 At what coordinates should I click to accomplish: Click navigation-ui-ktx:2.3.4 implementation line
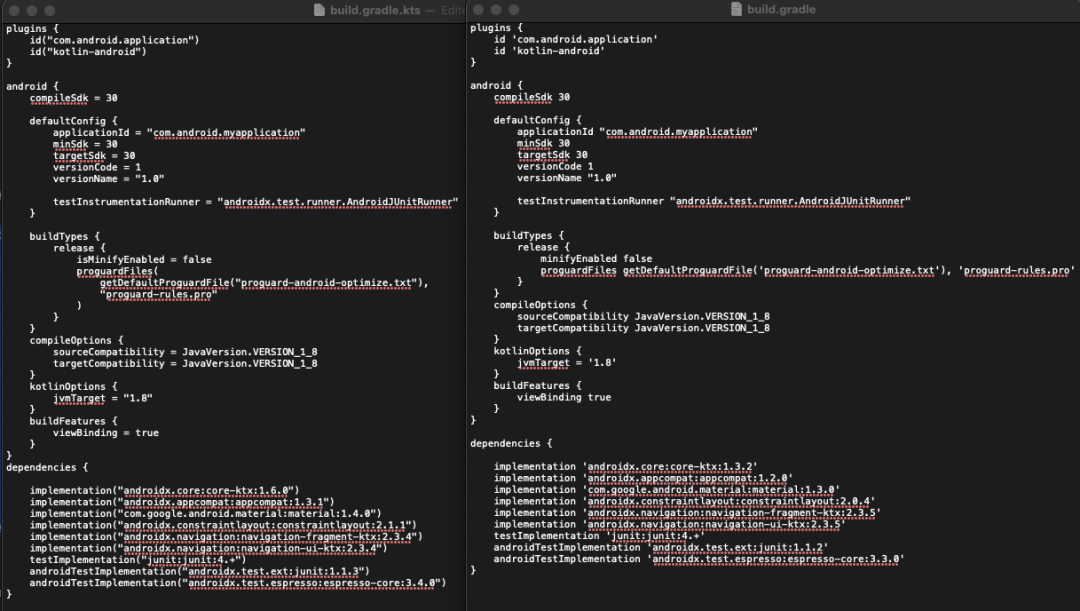coord(209,548)
